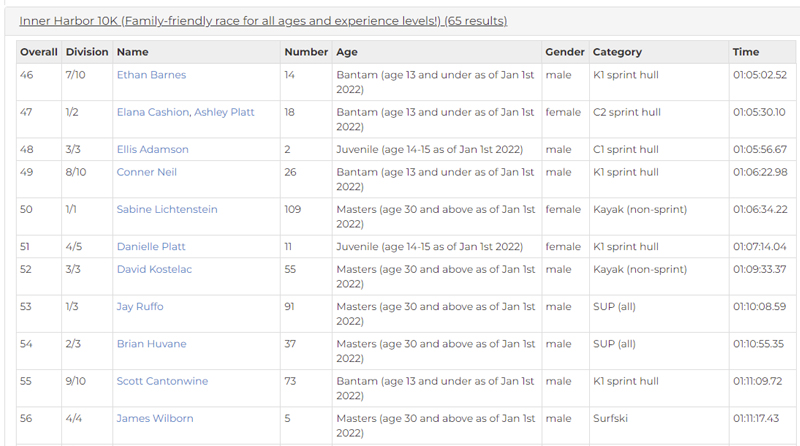Sort by Gender column header

[x=565, y=52]
